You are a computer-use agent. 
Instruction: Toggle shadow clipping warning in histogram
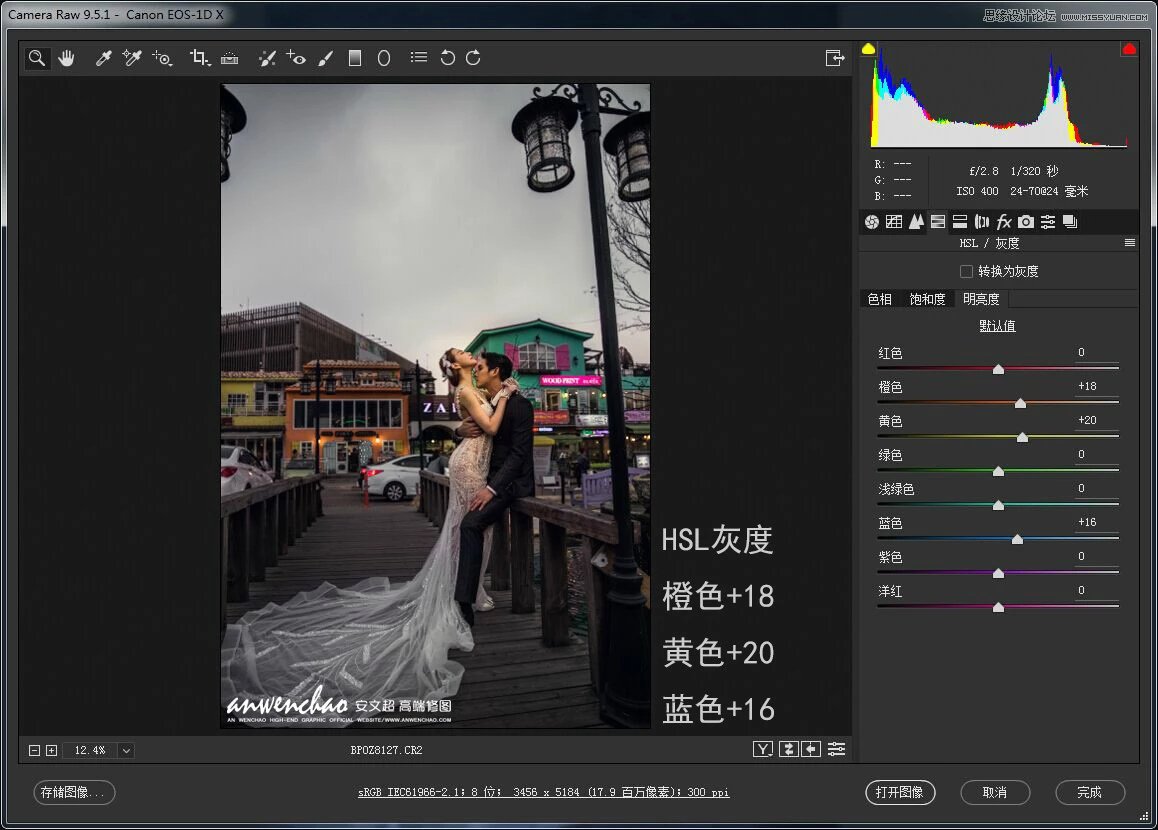coord(868,49)
